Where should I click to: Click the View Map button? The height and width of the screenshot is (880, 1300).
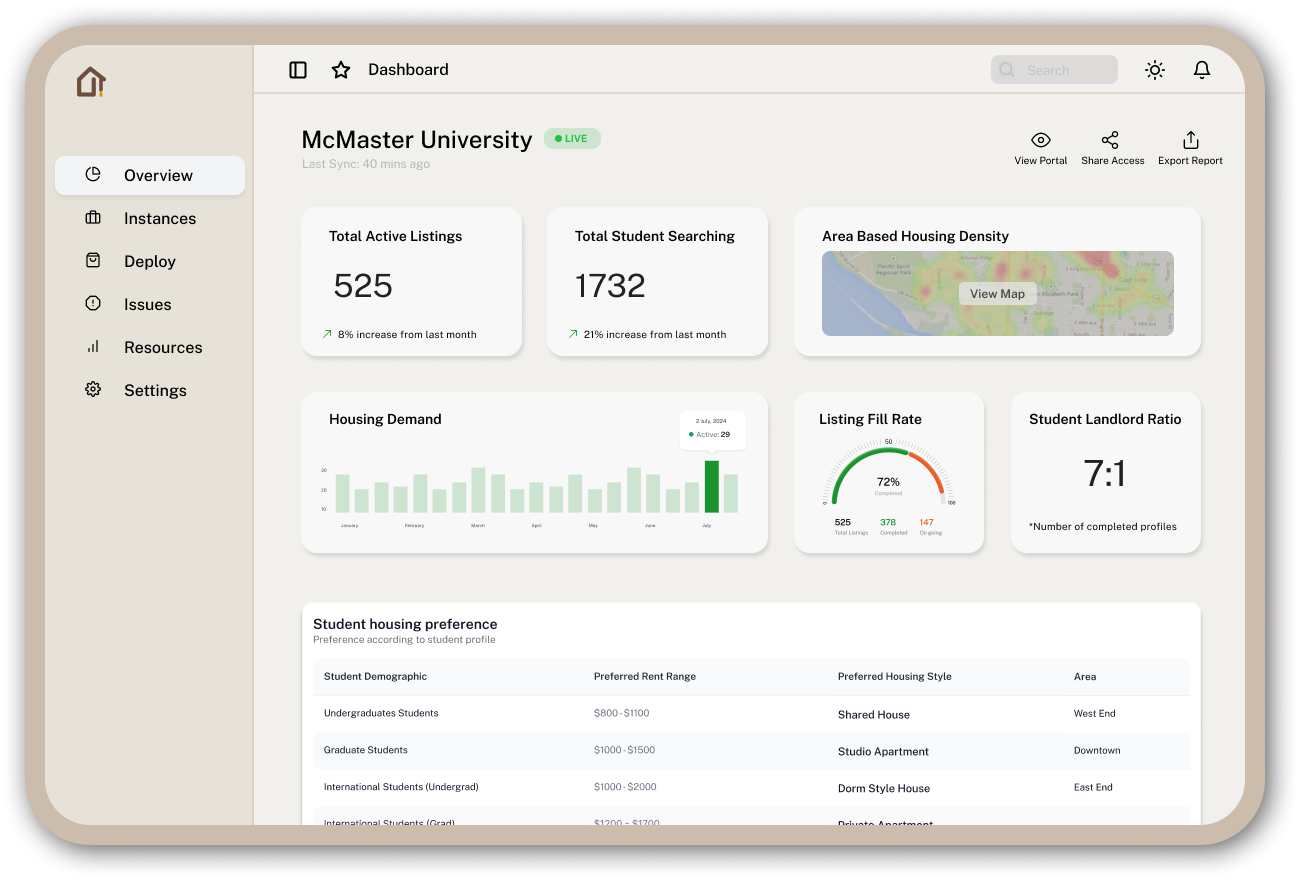pyautogui.click(x=997, y=294)
